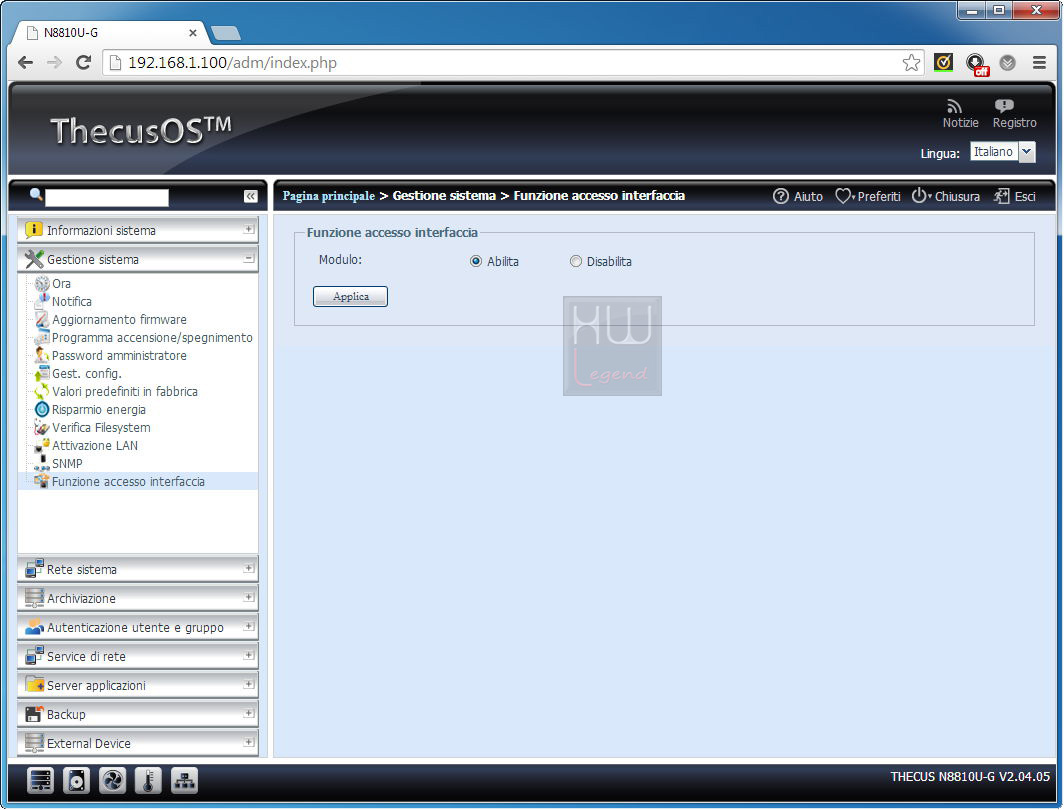Select Funzione accesso interfaccia tree item
Viewport: 1064px width, 810px height.
128,482
